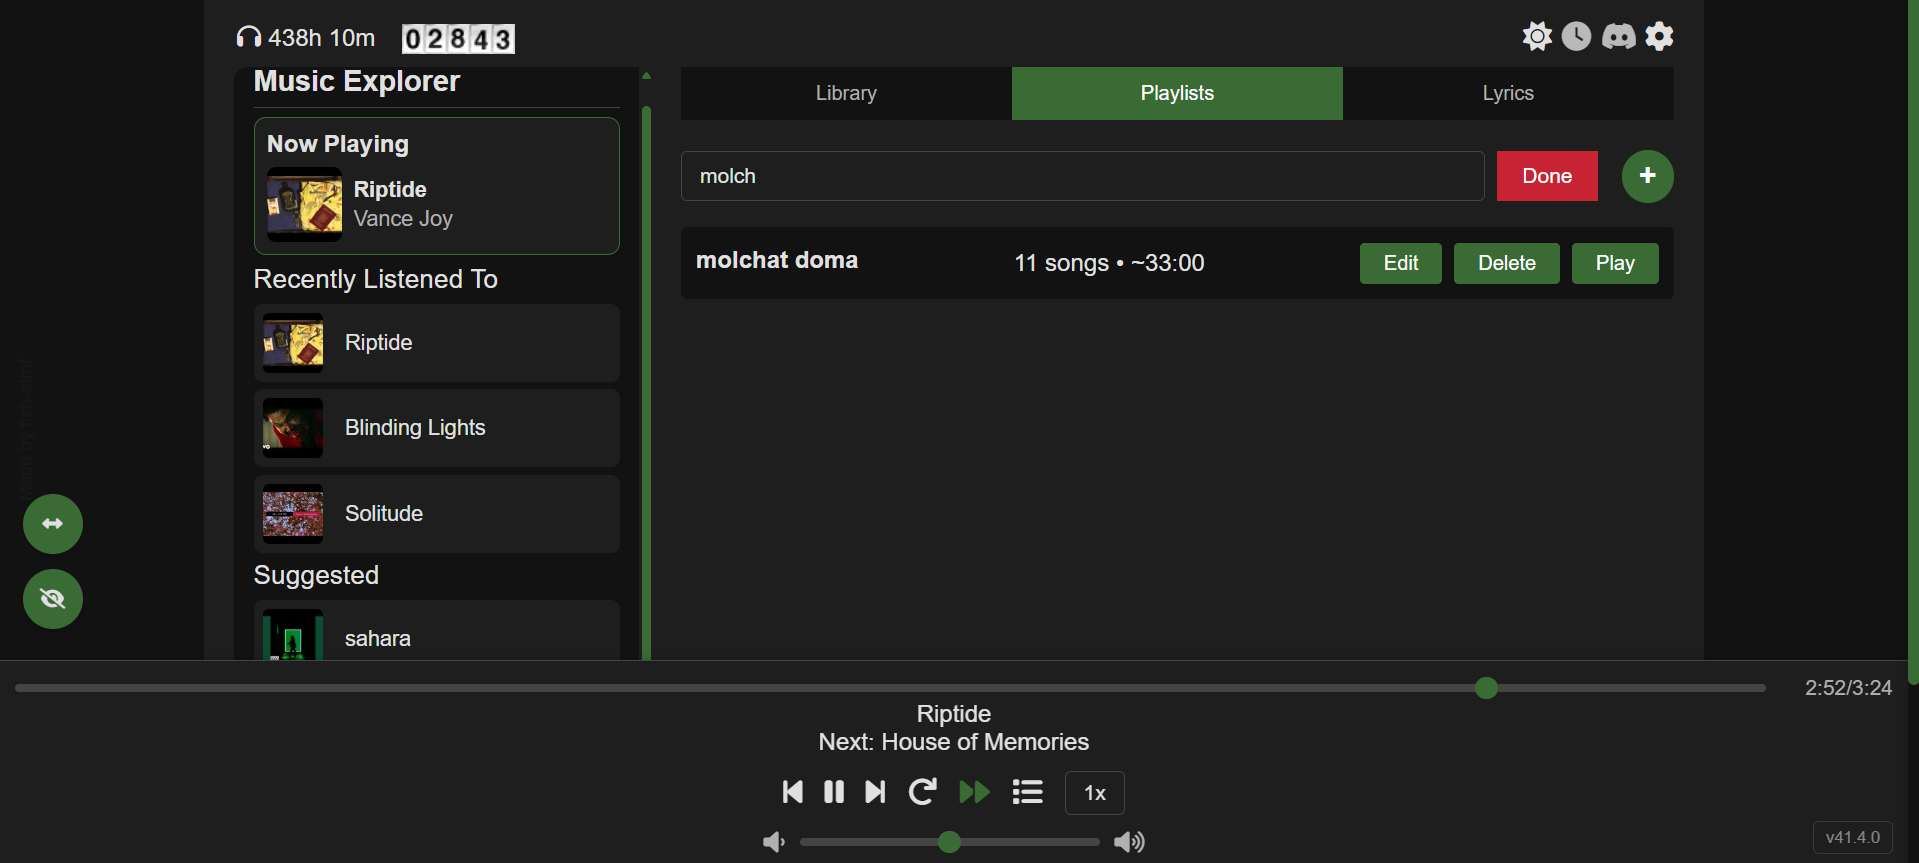
Task: Click the playlist search field containing molch
Action: pos(1082,176)
